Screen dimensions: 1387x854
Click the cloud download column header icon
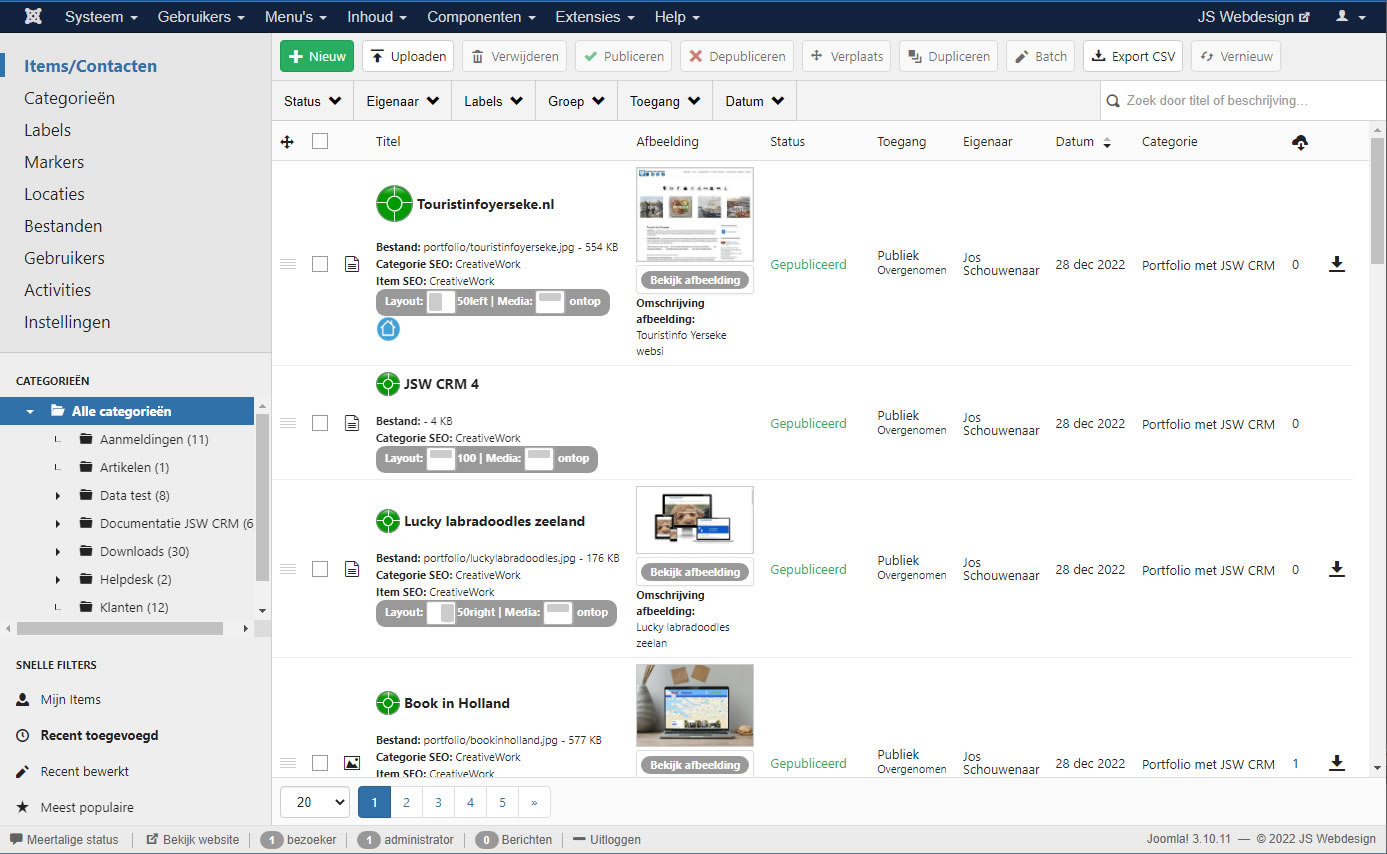tap(1300, 142)
